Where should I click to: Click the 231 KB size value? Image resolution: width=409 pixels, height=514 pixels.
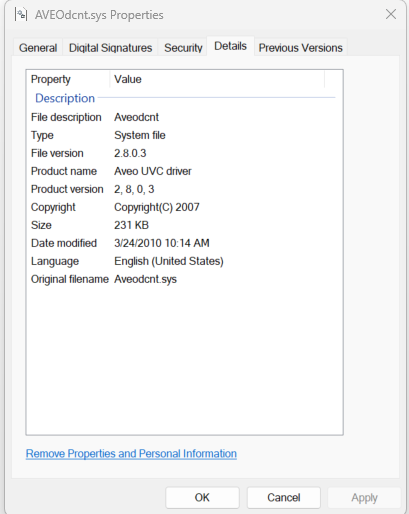(x=131, y=225)
